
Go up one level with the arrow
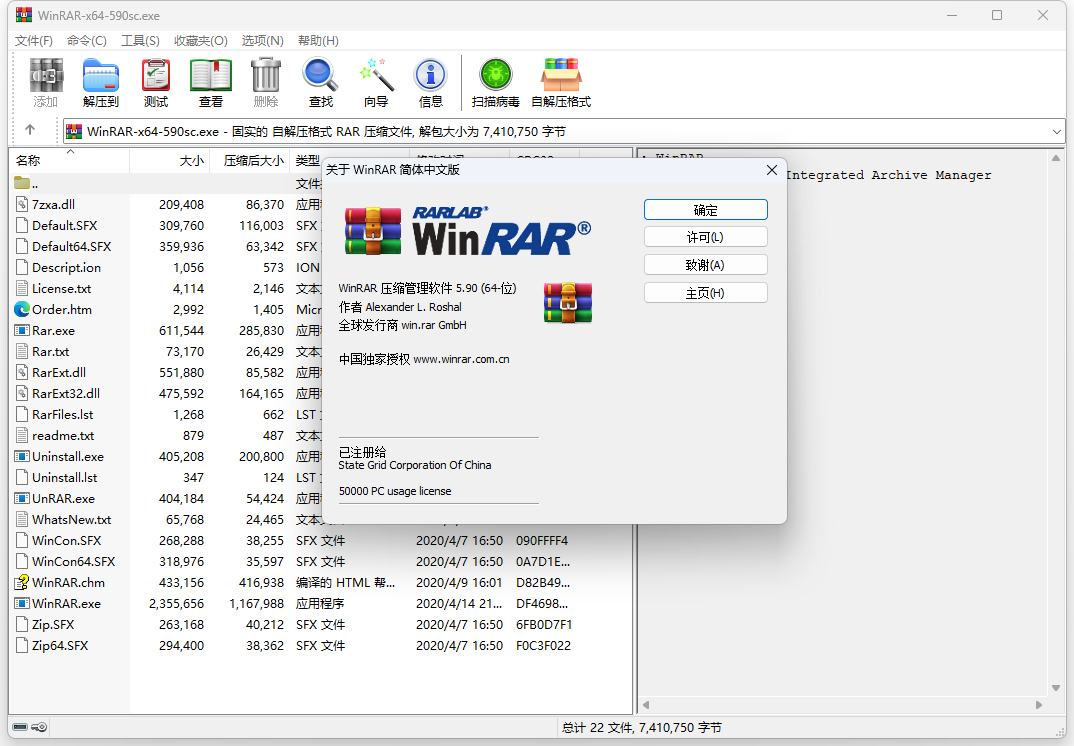29,129
